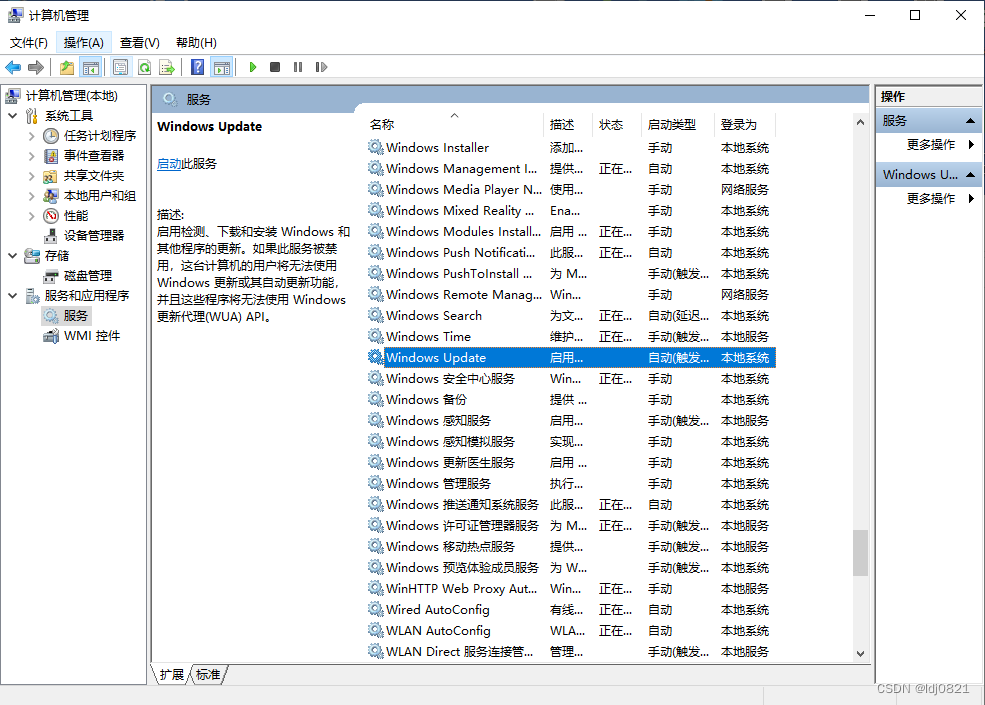Sort by the 启动类型 column header

(x=677, y=124)
